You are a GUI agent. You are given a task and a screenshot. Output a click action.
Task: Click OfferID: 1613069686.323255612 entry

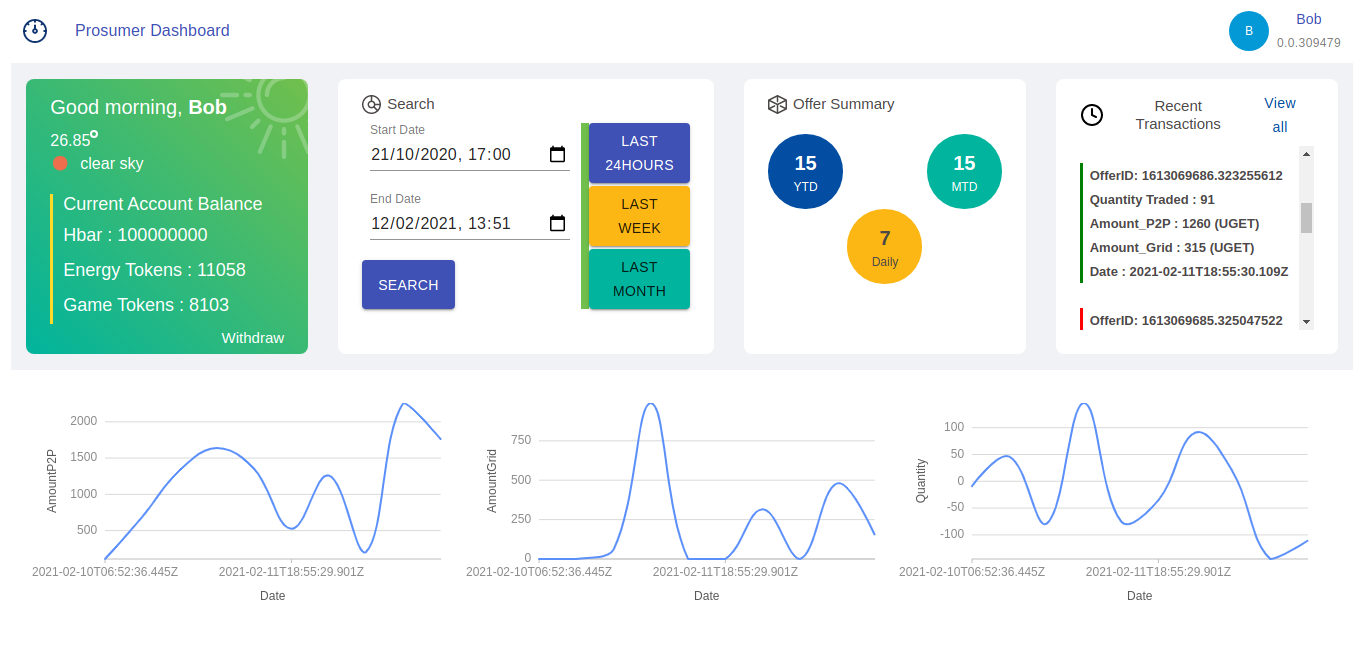(x=1186, y=175)
